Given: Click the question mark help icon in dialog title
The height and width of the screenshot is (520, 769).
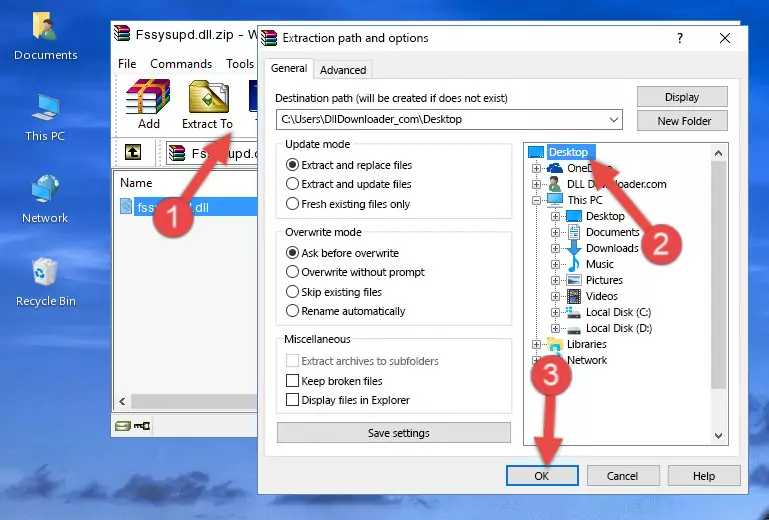Looking at the screenshot, I should pyautogui.click(x=680, y=38).
